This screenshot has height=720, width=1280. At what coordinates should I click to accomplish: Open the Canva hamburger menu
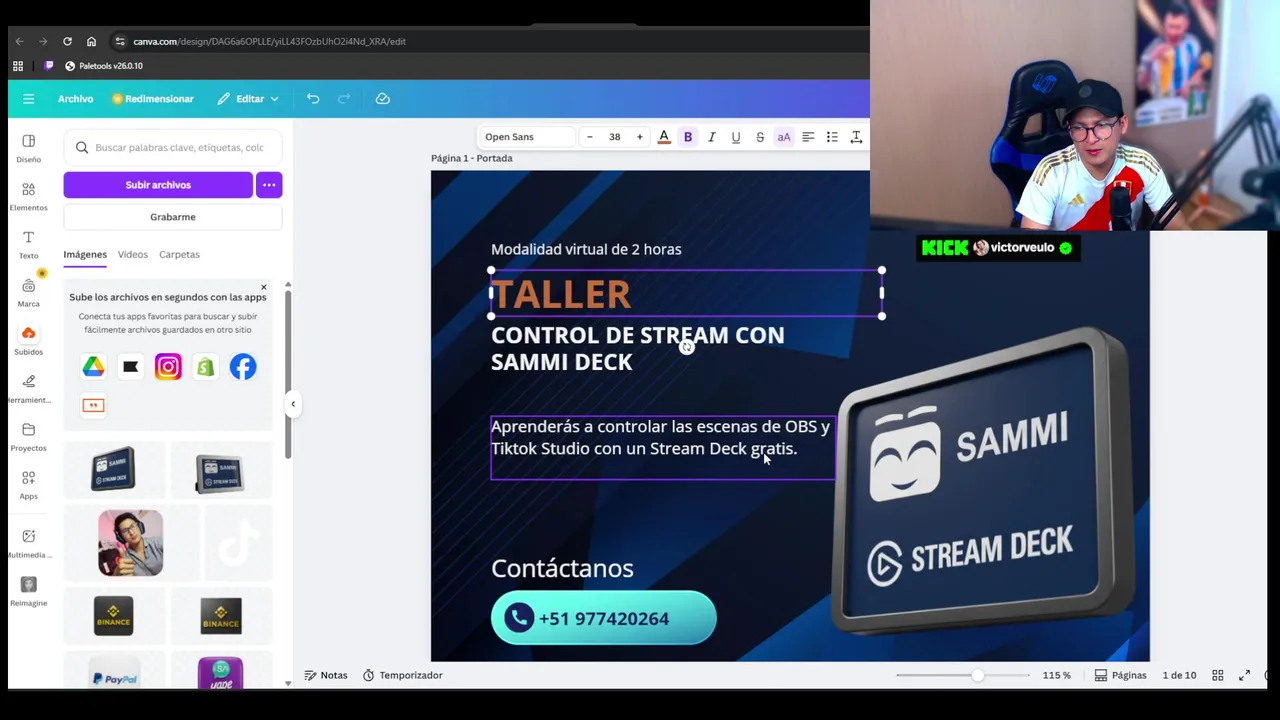point(28,99)
